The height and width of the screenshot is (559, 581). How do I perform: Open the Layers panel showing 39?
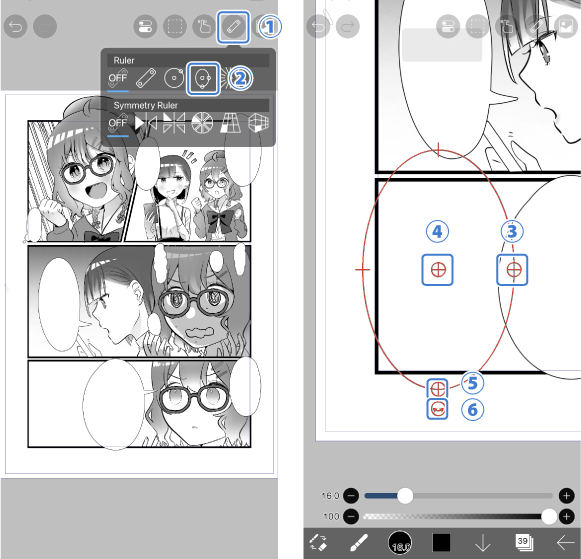(x=524, y=543)
